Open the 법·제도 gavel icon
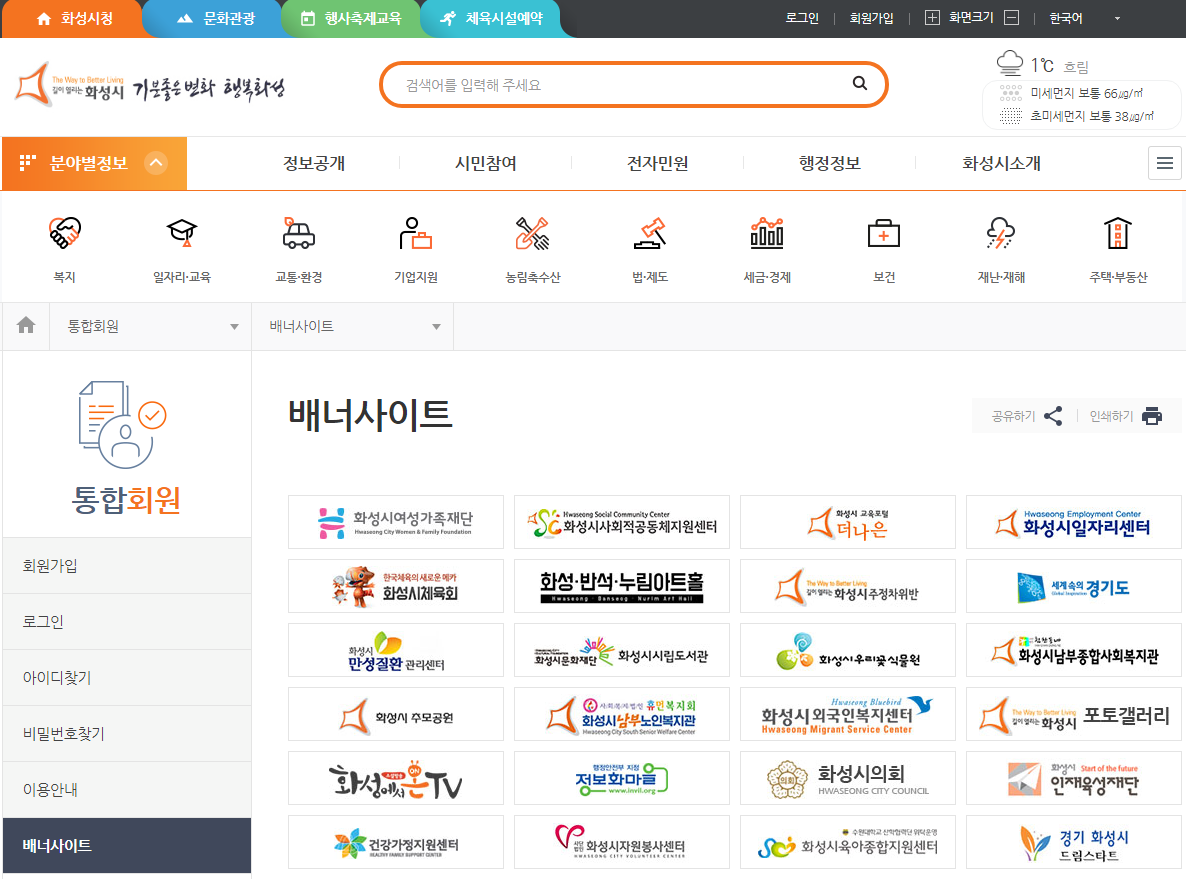Screen dimensions: 1186x879 point(650,233)
